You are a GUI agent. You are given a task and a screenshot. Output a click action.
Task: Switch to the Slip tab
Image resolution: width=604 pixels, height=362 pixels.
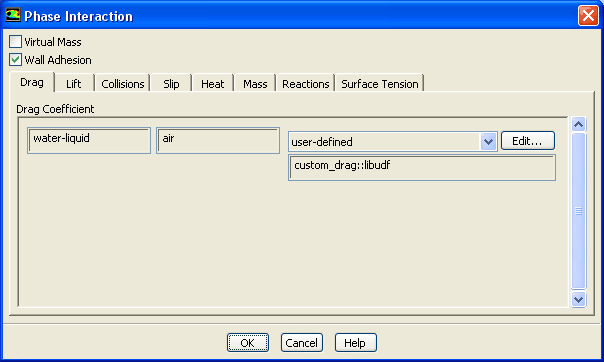click(171, 84)
